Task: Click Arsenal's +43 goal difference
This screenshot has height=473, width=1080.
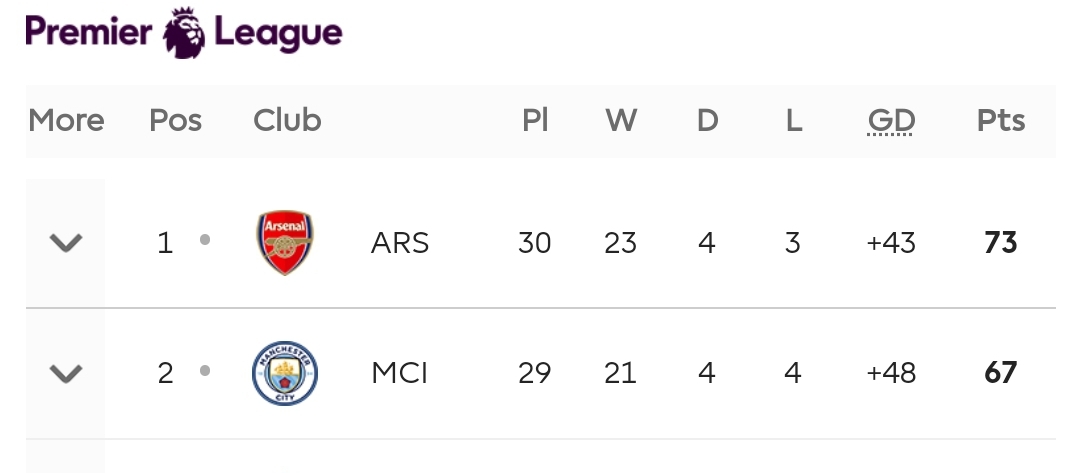Action: [x=891, y=243]
